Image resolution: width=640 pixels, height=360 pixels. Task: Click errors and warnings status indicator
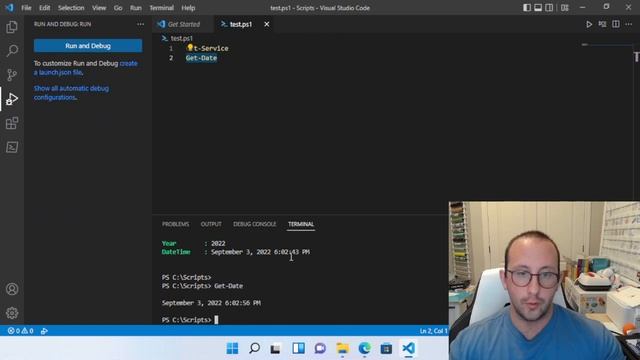coord(20,331)
